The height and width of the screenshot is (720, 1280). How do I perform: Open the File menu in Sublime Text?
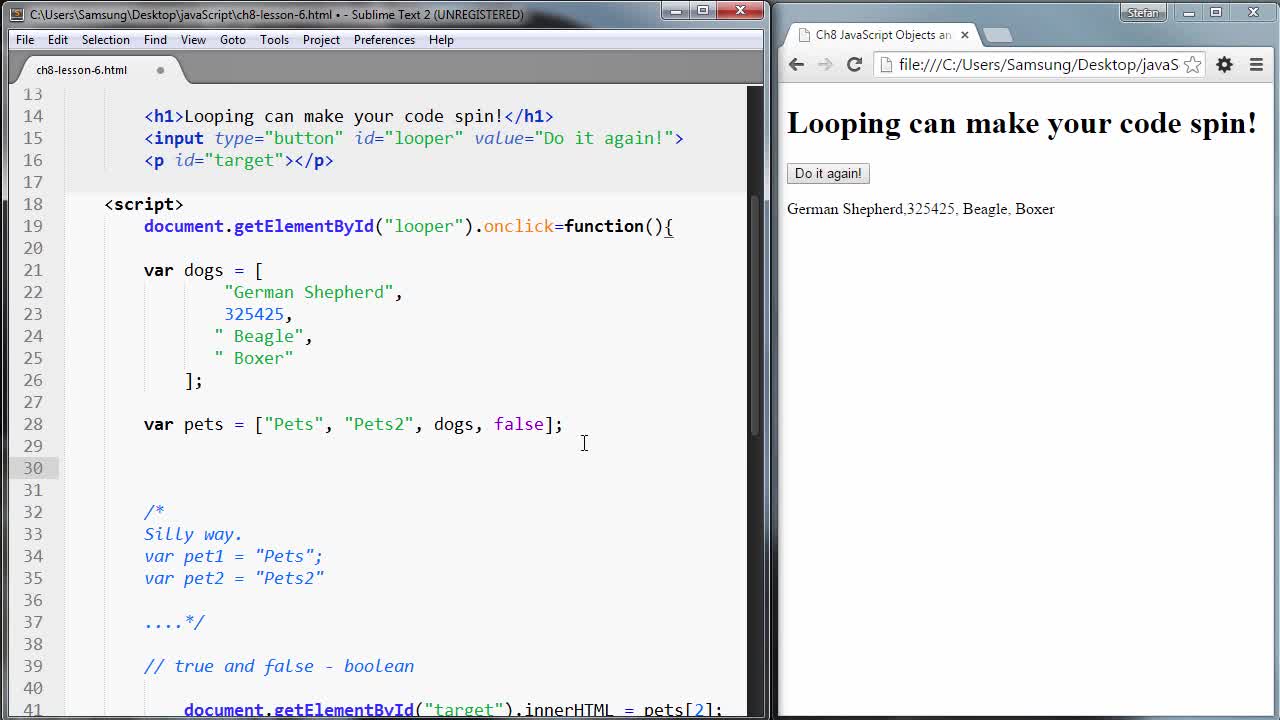click(x=25, y=40)
